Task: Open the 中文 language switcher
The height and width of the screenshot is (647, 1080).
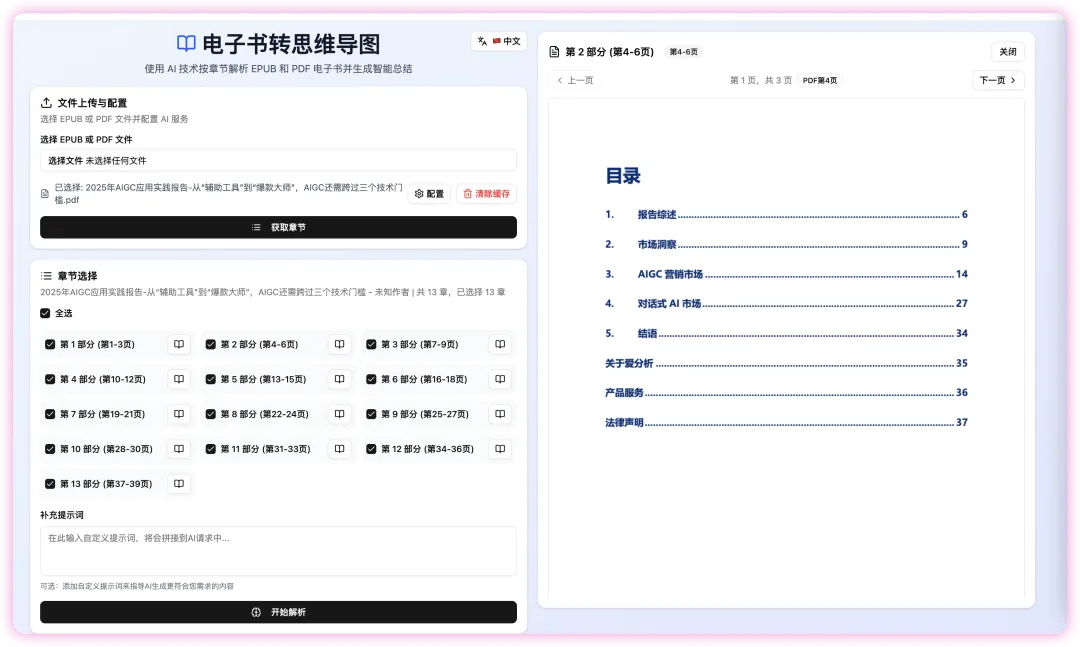Action: [x=499, y=41]
